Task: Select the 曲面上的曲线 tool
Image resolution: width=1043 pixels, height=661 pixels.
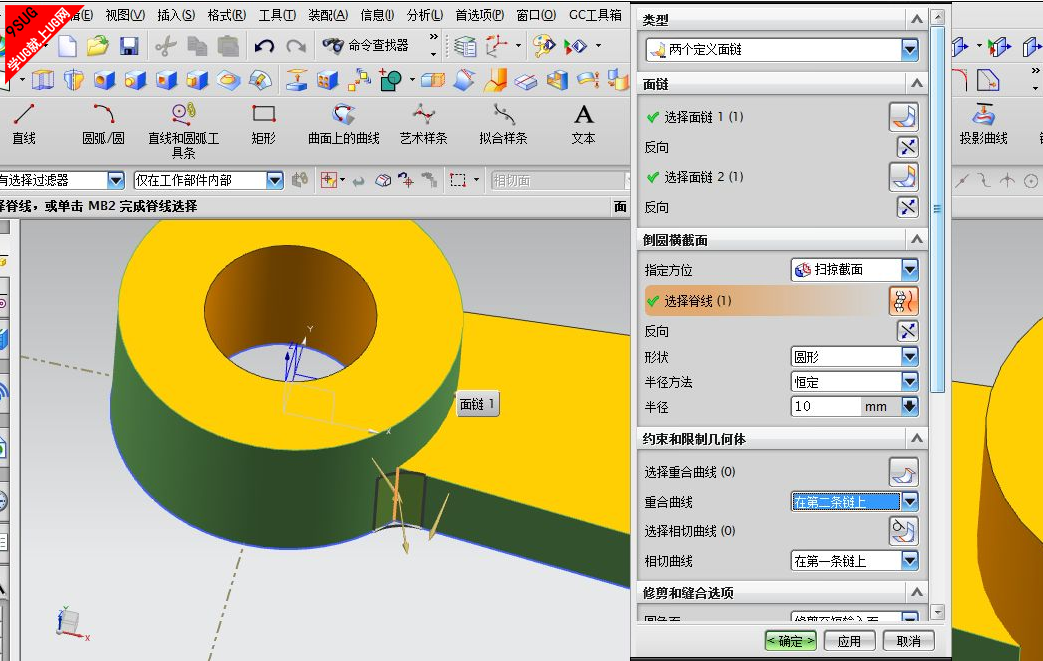Action: pyautogui.click(x=343, y=124)
